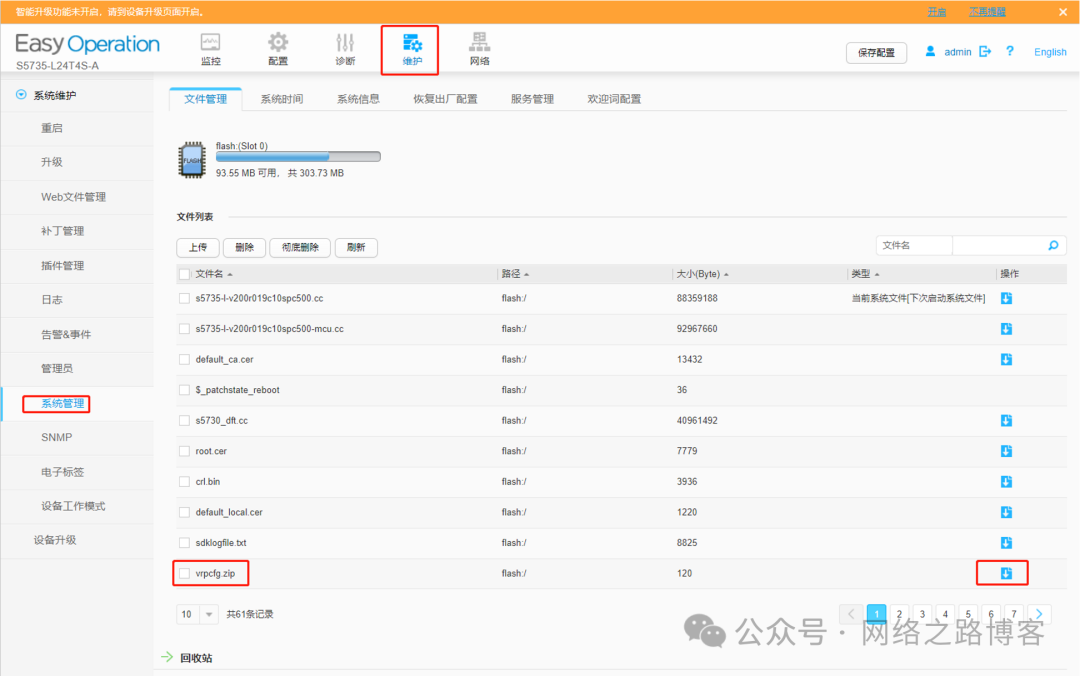Check the vrpcfg.zip checkbox

point(184,573)
